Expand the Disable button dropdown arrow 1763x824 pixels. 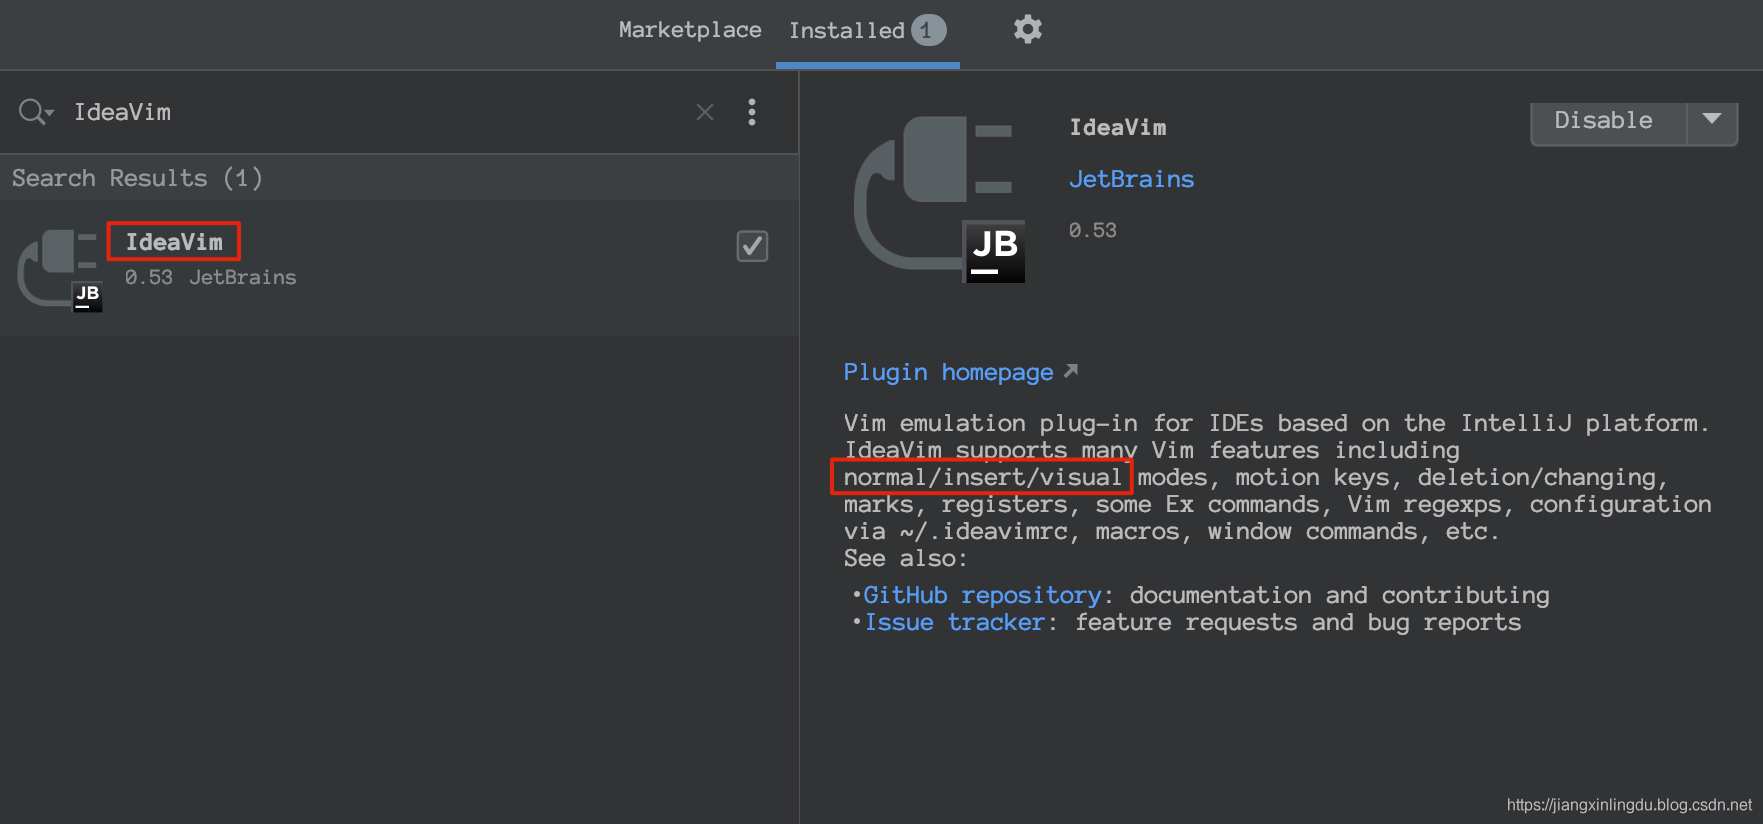tap(1712, 121)
